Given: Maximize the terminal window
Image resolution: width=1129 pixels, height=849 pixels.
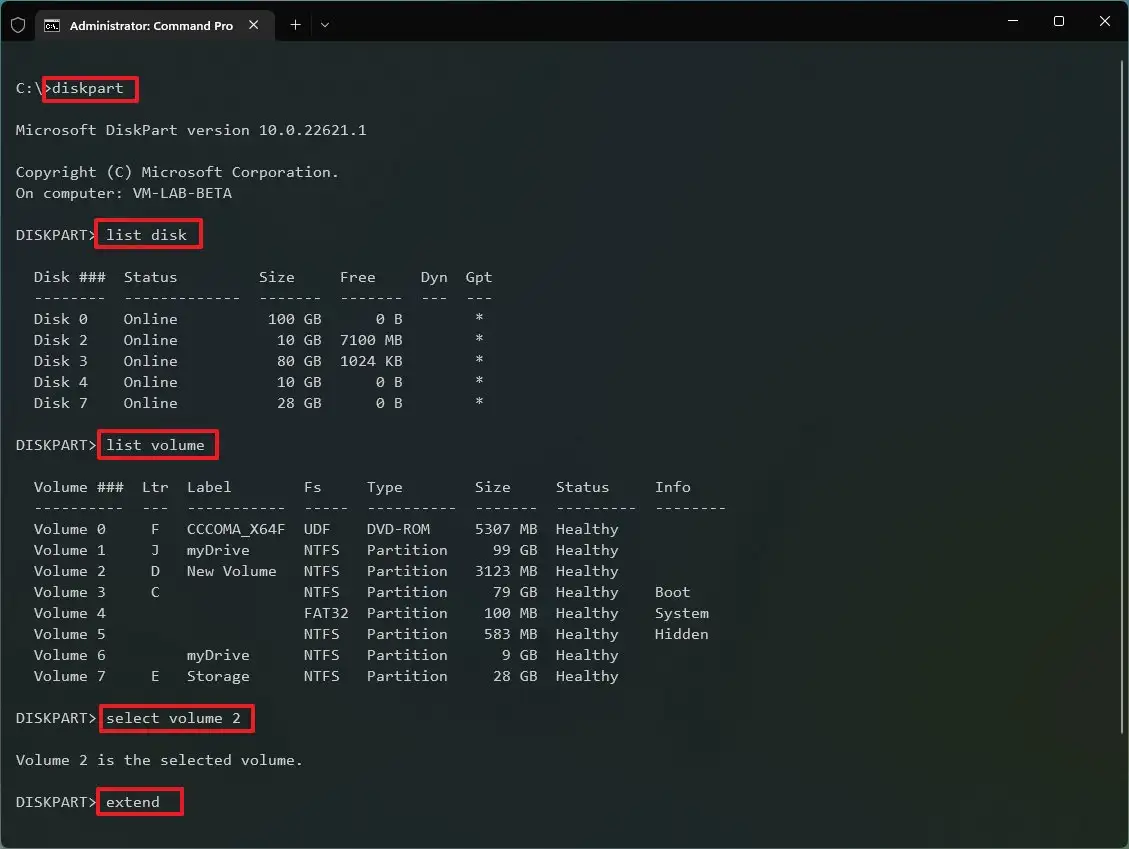Looking at the screenshot, I should (x=1058, y=22).
